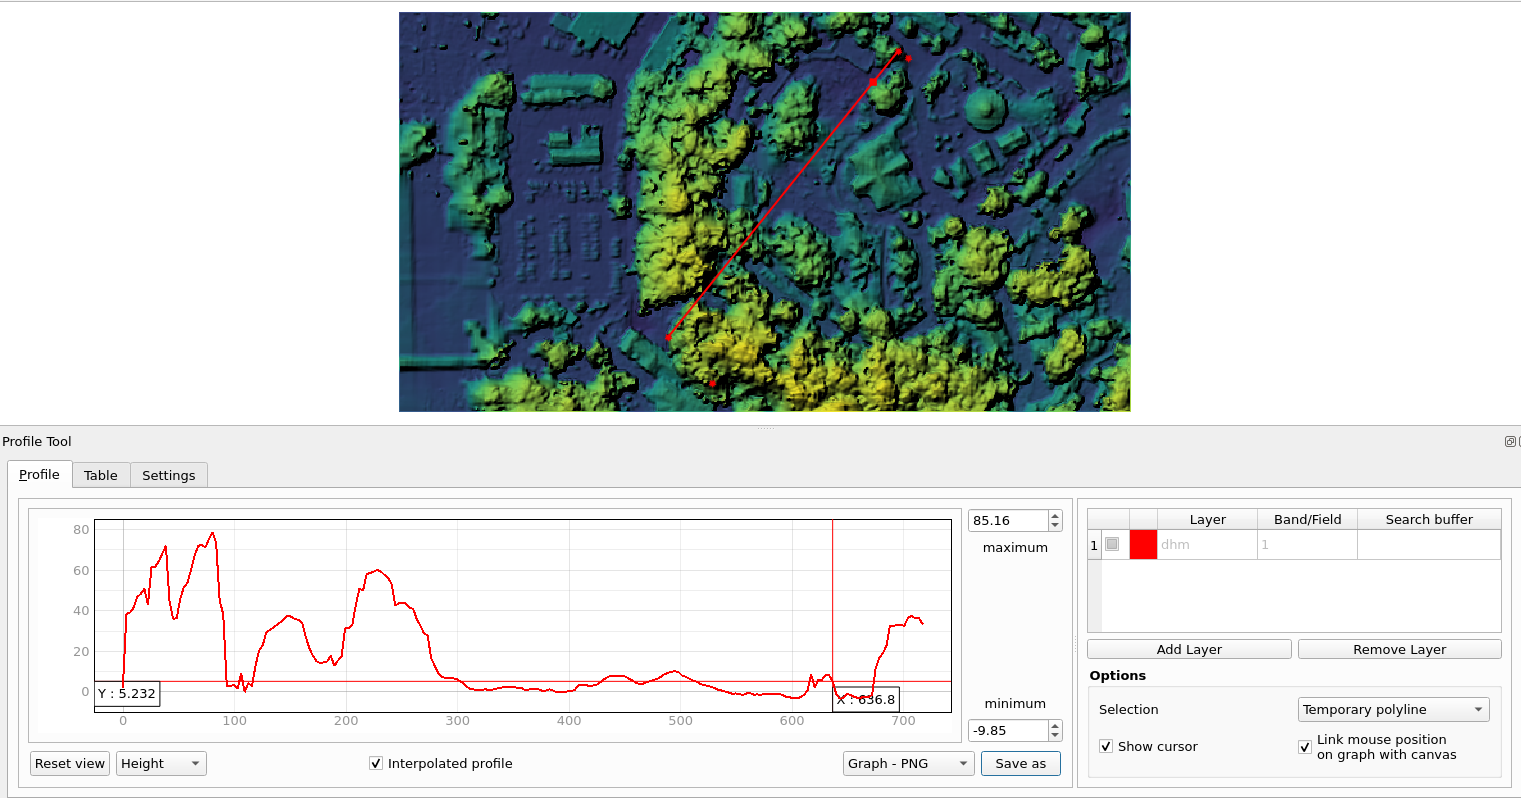The width and height of the screenshot is (1521, 798).
Task: Undock the Profile Tool panel
Action: click(1509, 441)
